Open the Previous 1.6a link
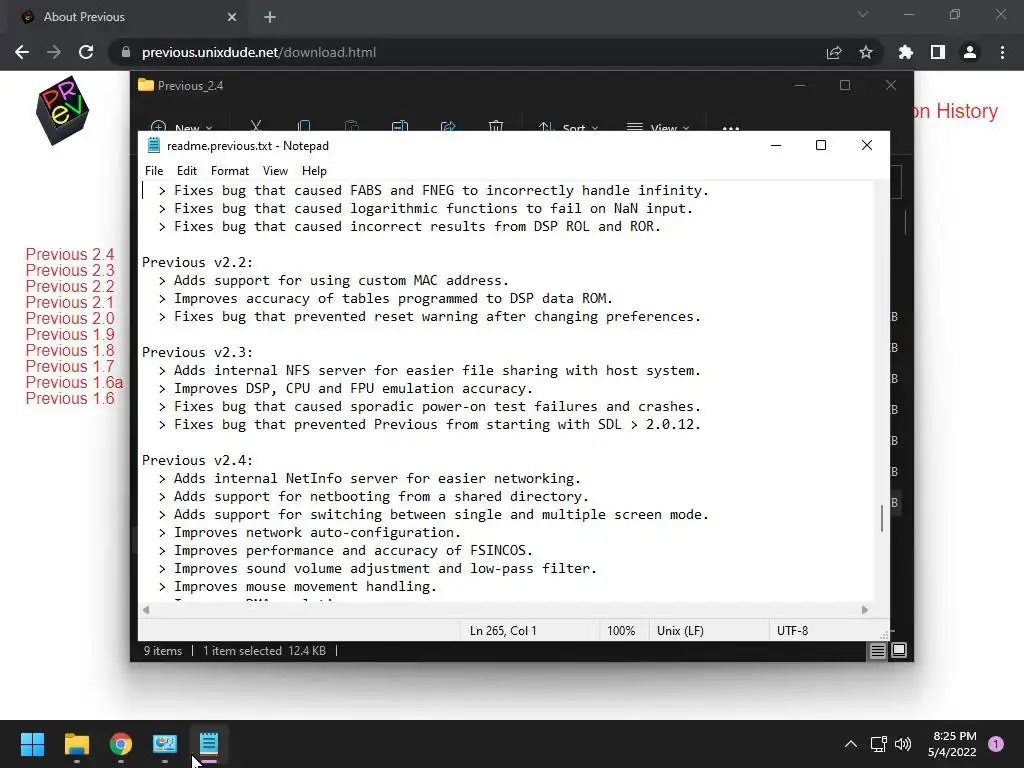1024x768 pixels. point(74,382)
